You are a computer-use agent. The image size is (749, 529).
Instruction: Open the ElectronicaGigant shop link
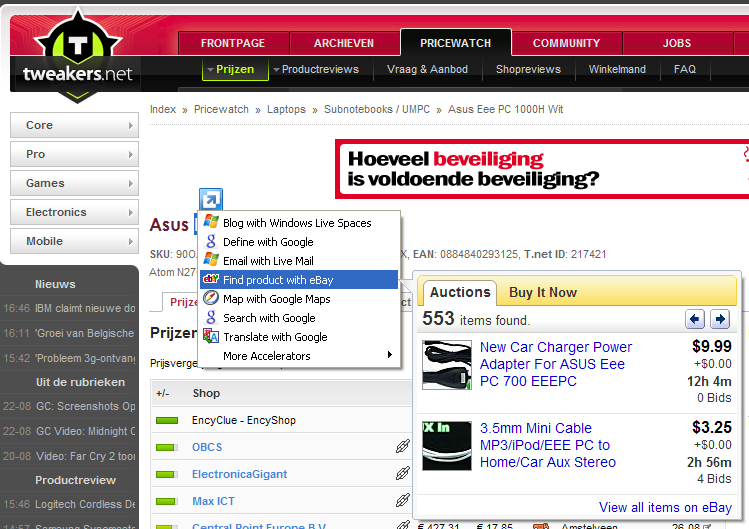(x=239, y=474)
